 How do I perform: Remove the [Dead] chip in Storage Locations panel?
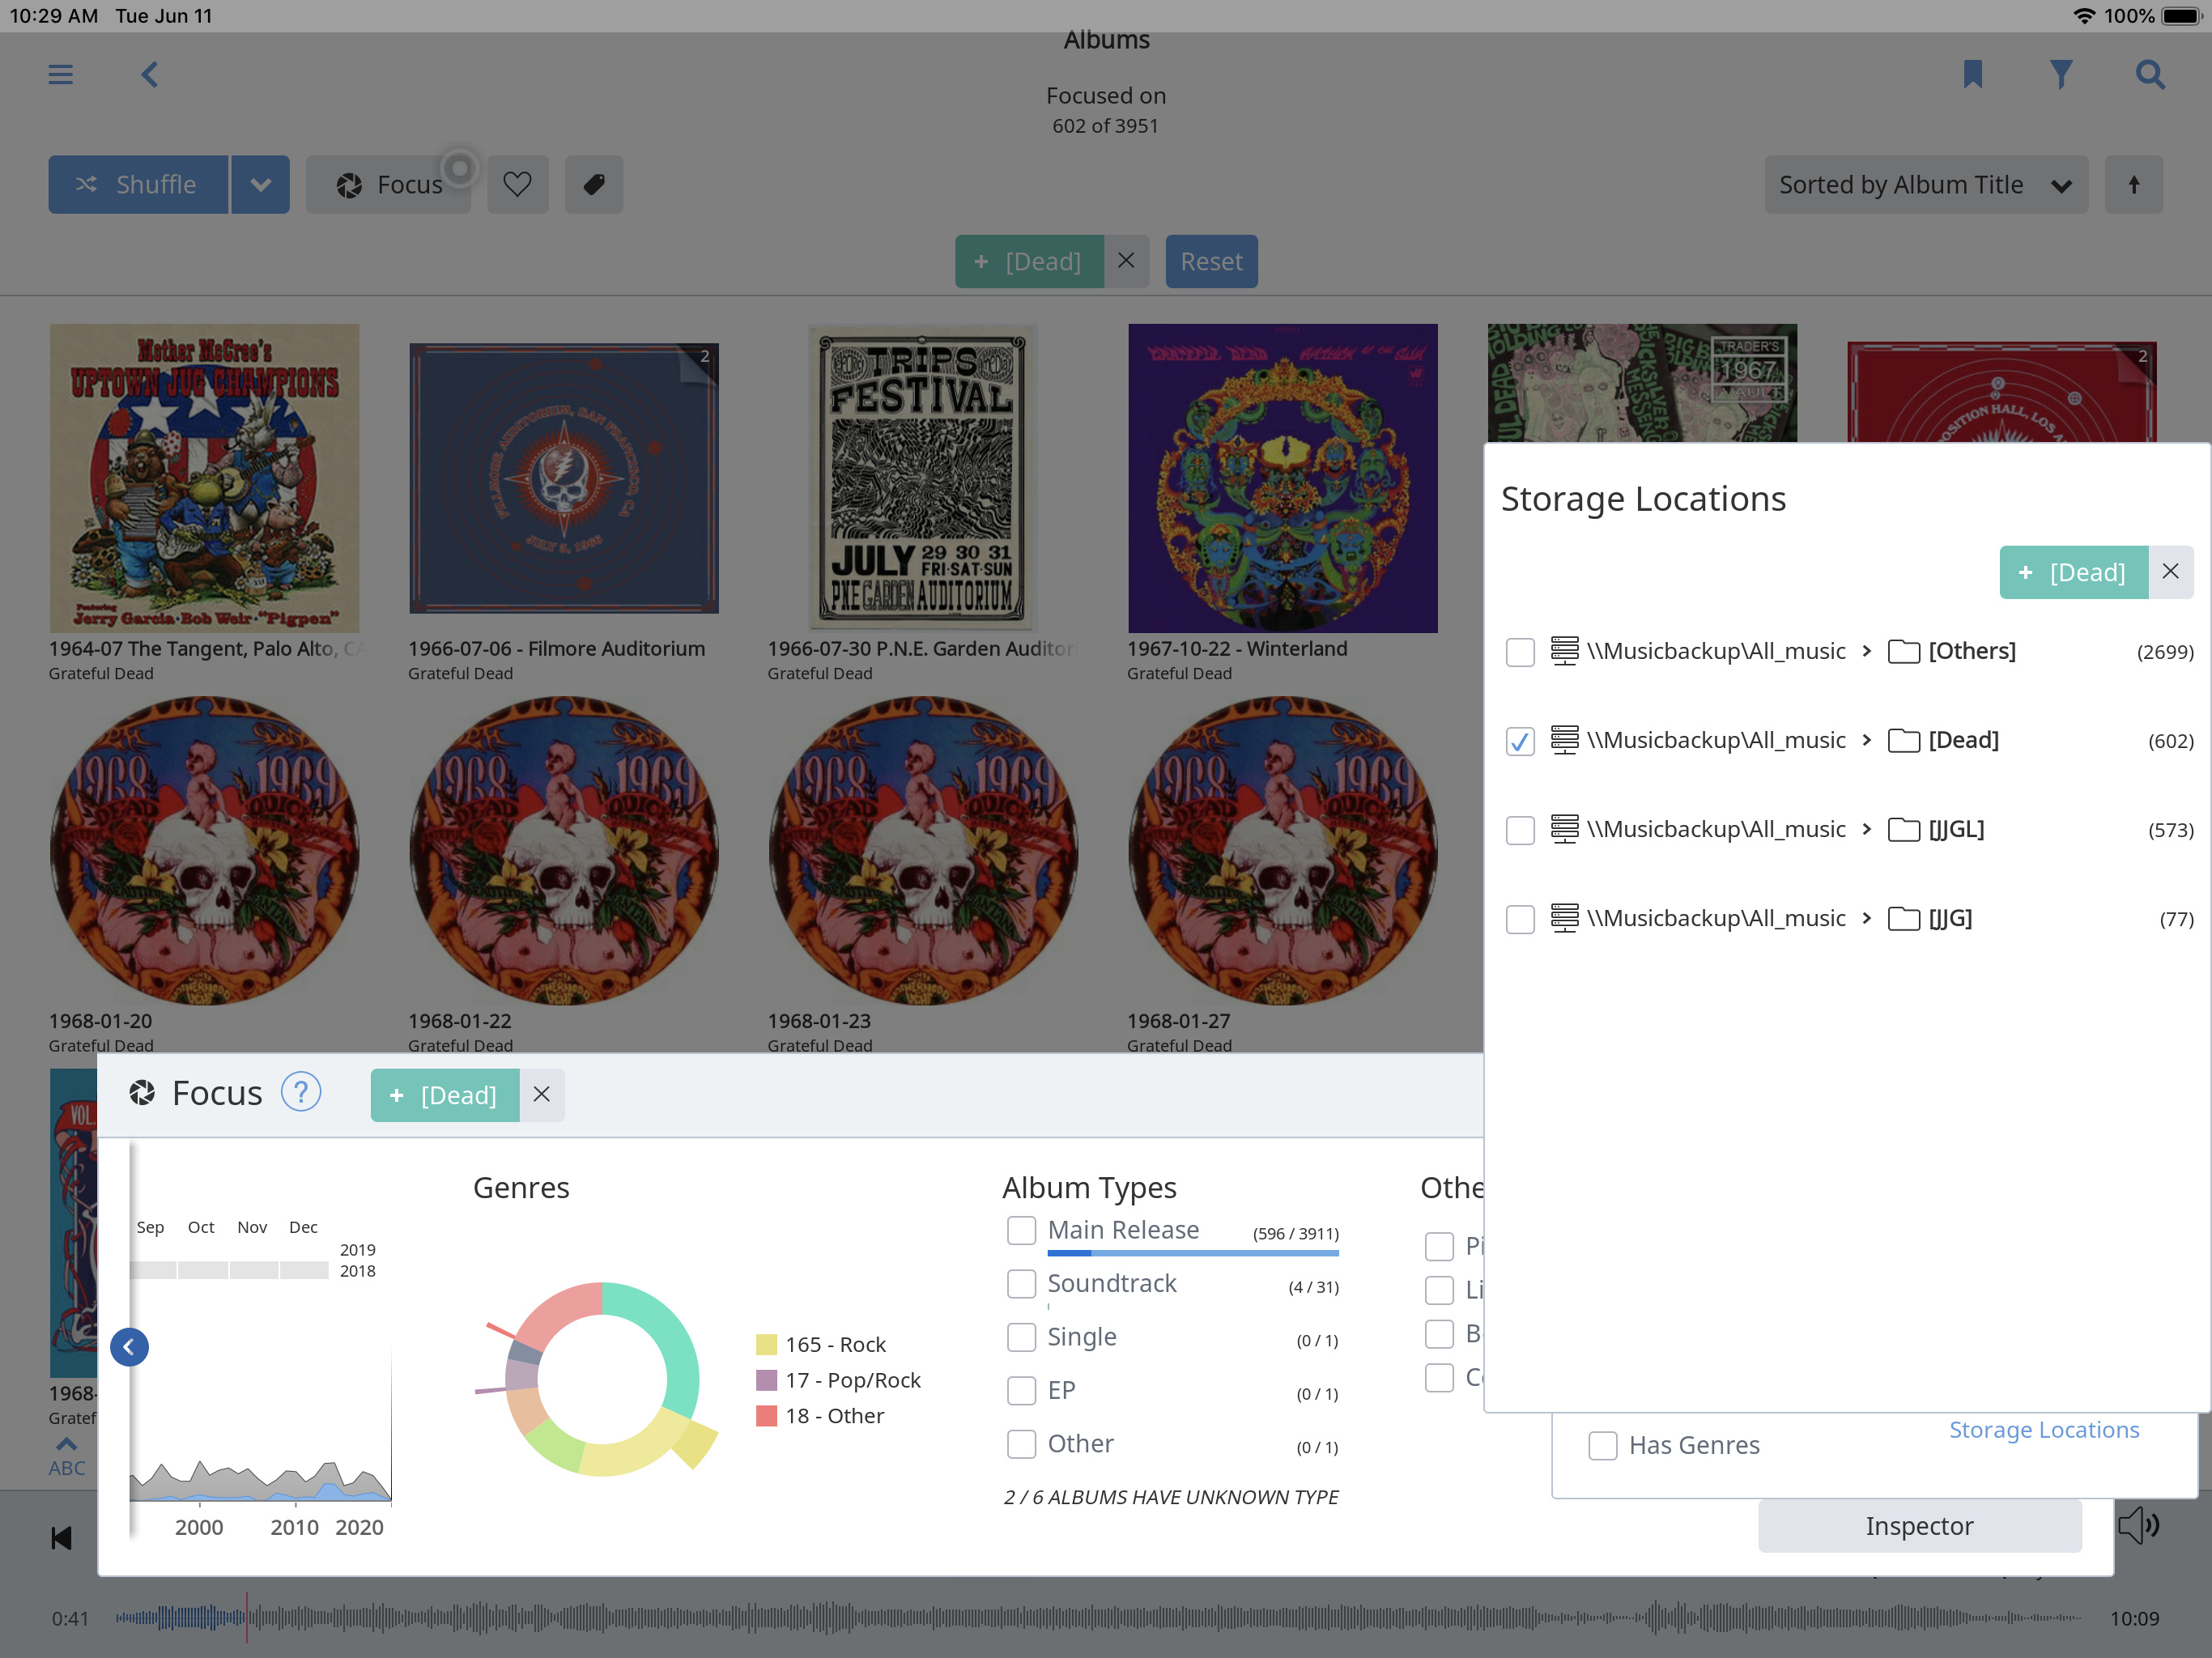pos(2170,572)
